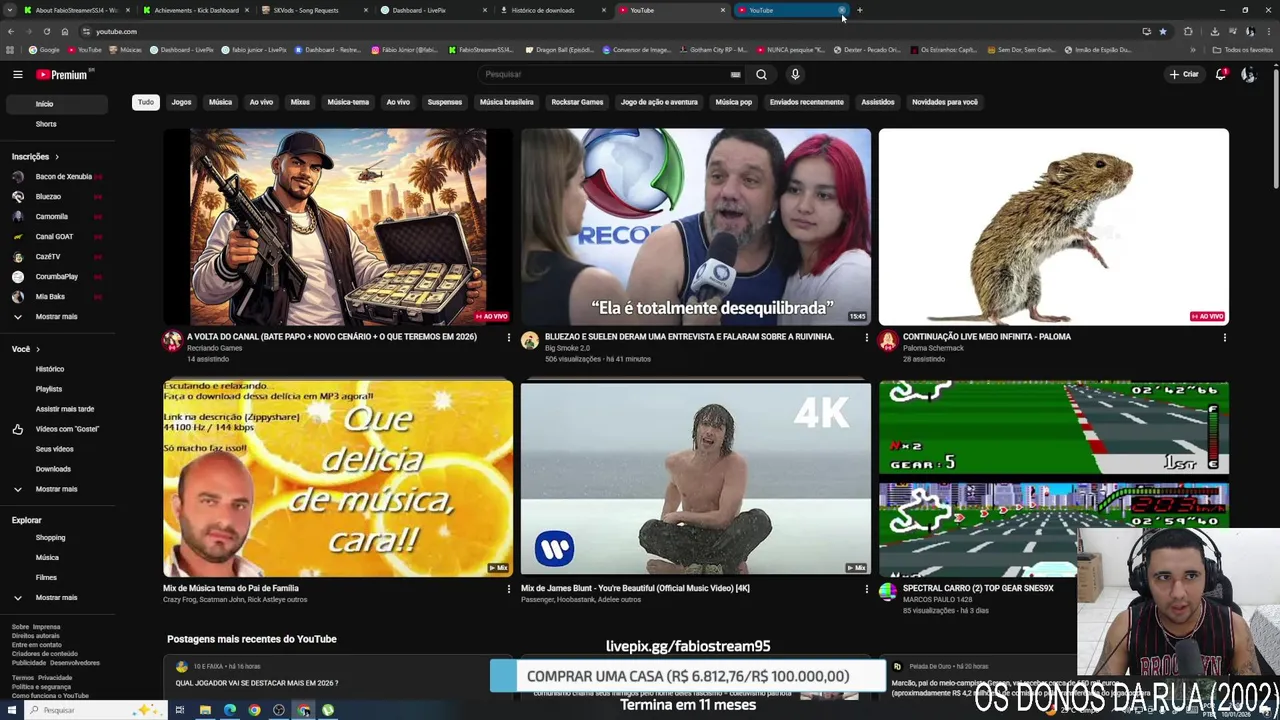1280x720 pixels.
Task: Open Big Smoke 2.0 channel avatar
Action: pyautogui.click(x=530, y=342)
